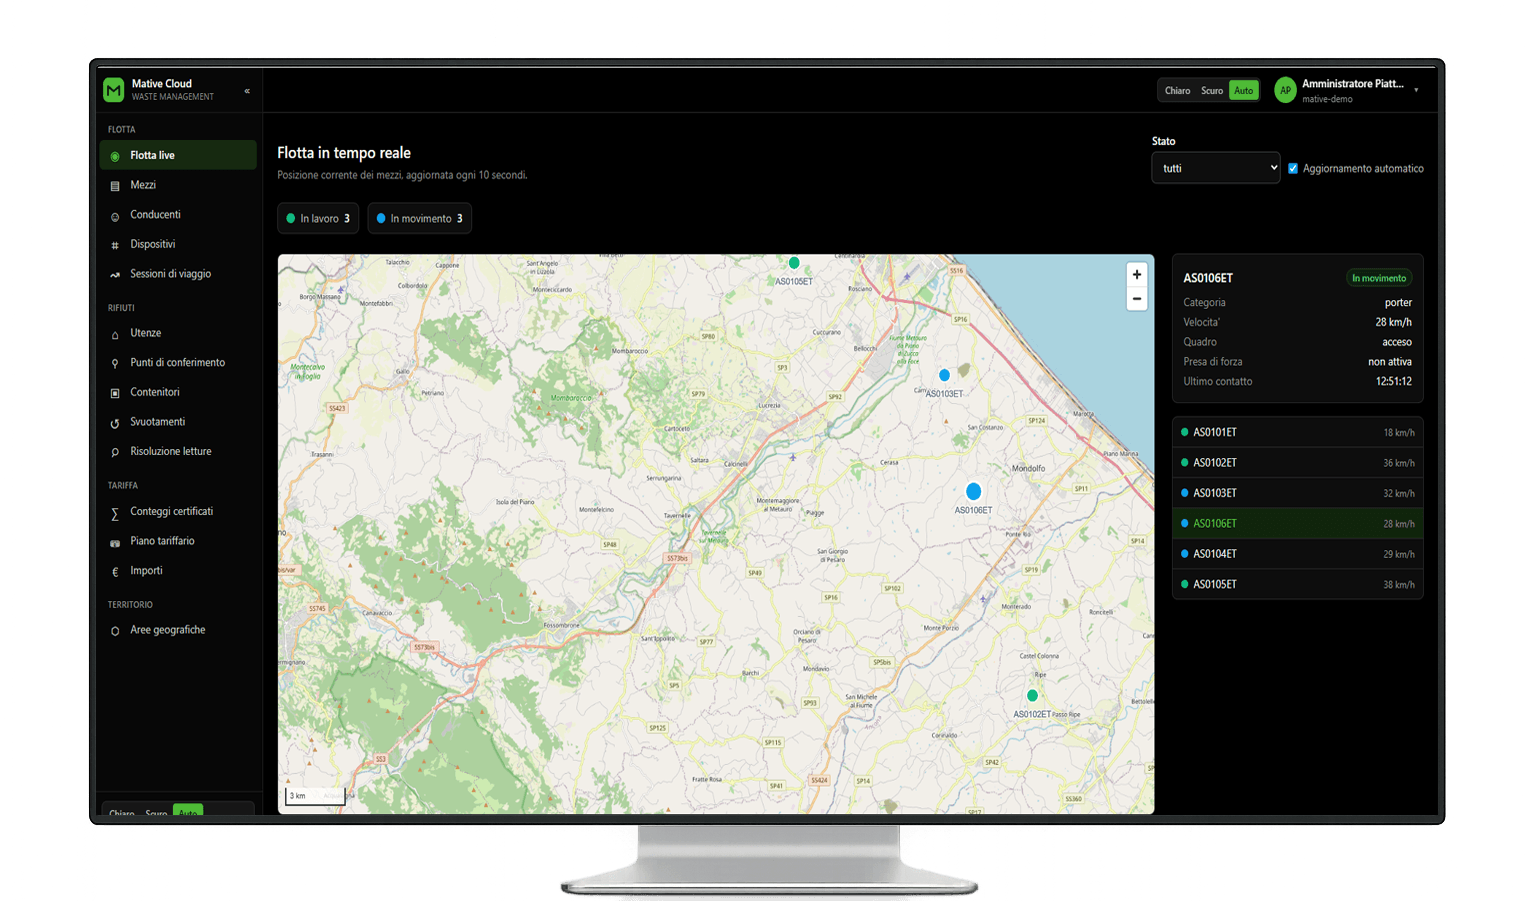This screenshot has height=901, width=1536.
Task: Select vehicle AS0103ET in the list
Action: [x=1297, y=493]
